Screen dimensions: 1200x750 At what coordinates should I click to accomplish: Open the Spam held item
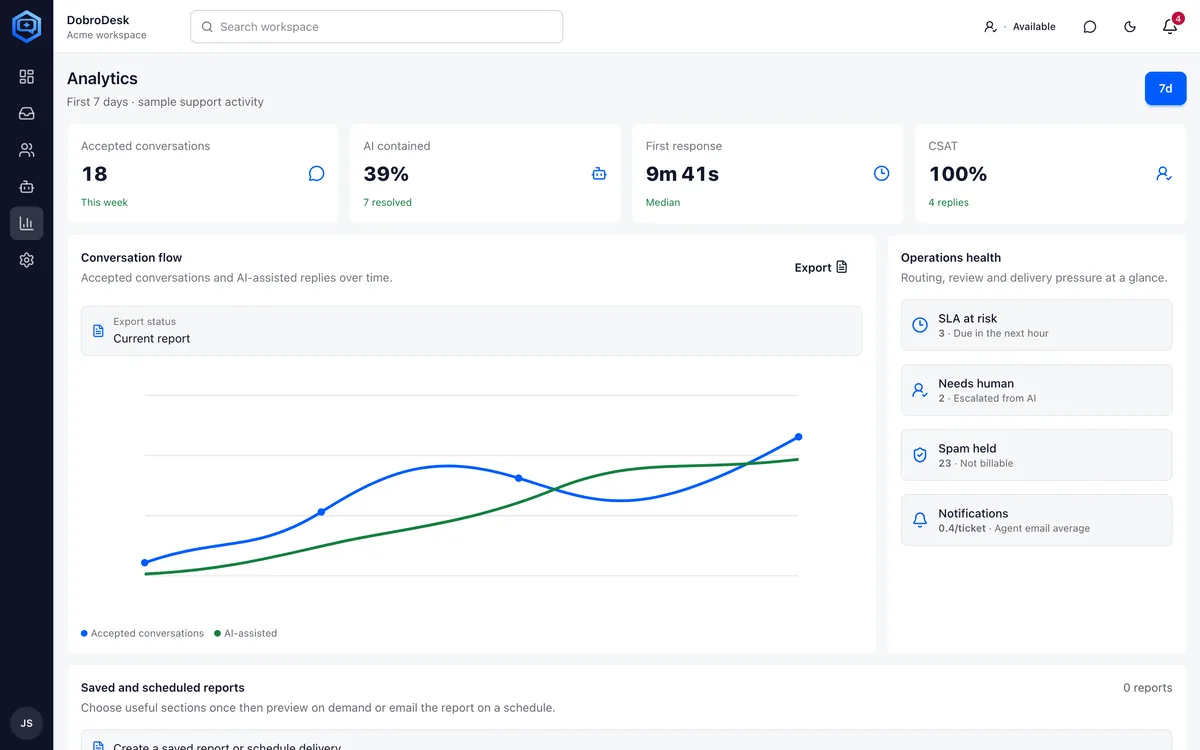[x=1036, y=455]
